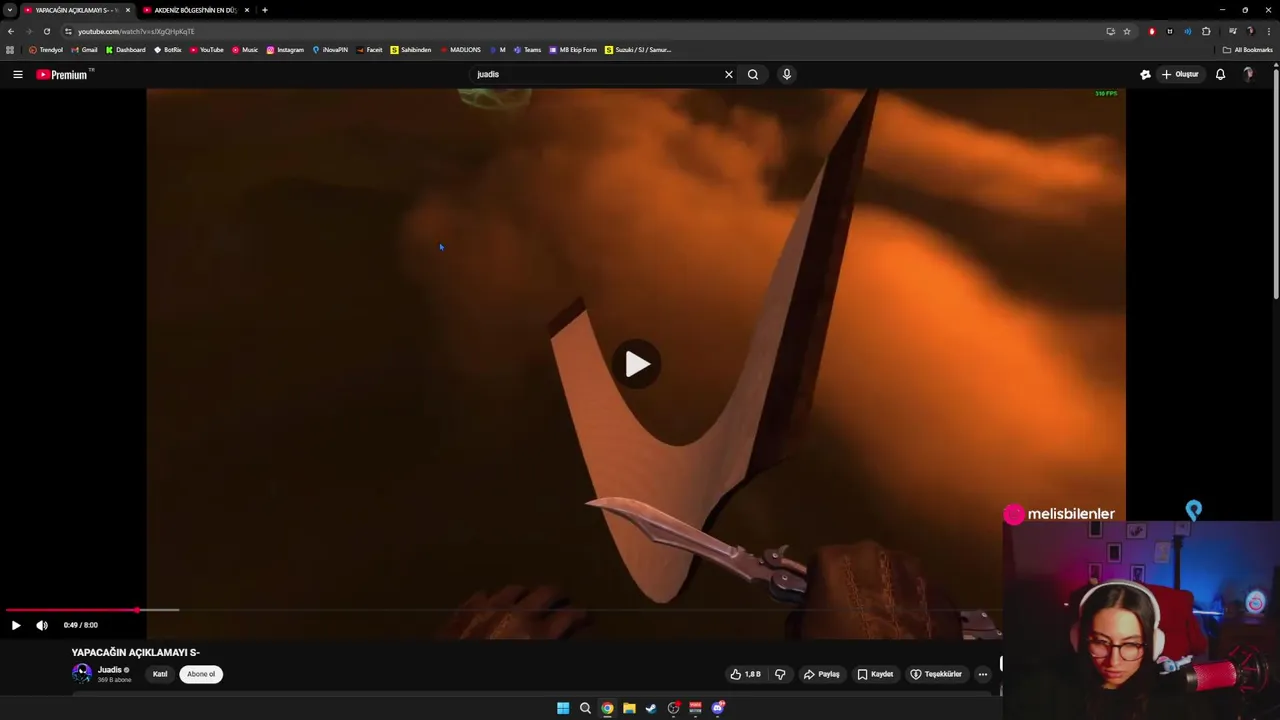Open the Sahibinden bookmark
The height and width of the screenshot is (720, 1280).
coord(411,50)
